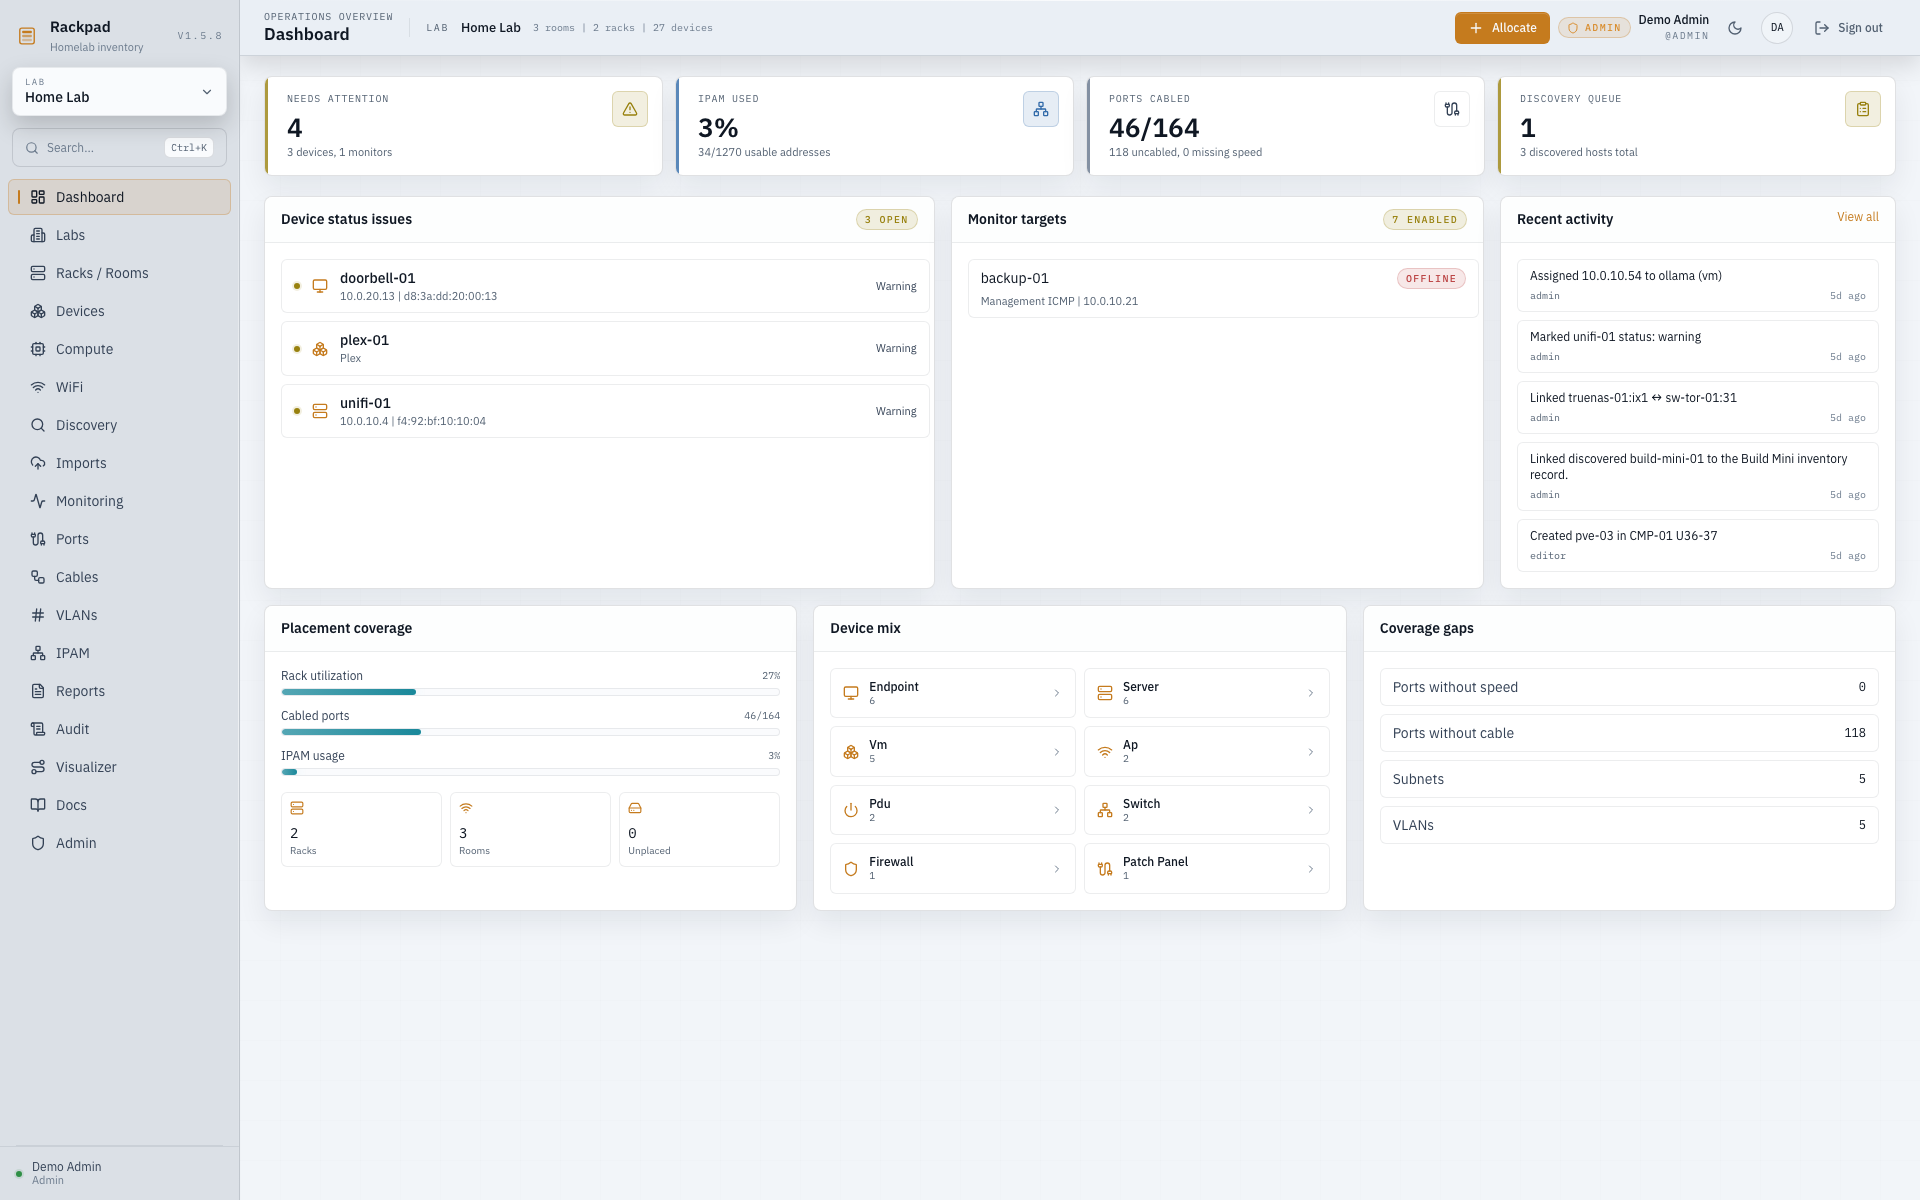Screen dimensions: 1920x1200
Task: Open Endpoint row chevron in Device mix
Action: click(1057, 693)
